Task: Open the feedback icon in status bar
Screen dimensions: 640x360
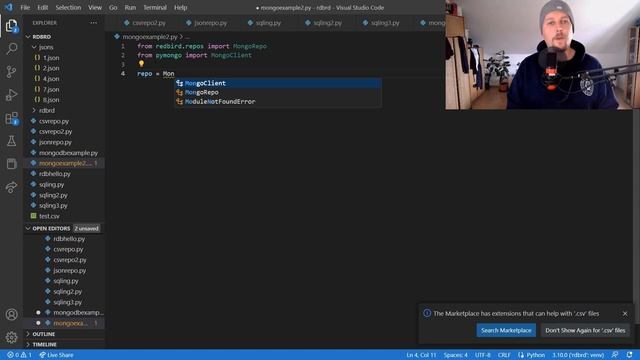Action: 615,355
